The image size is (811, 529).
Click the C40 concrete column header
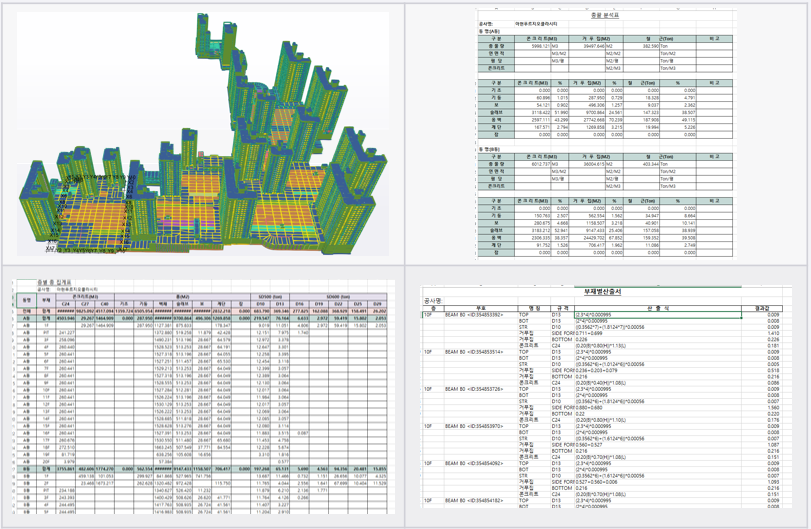tap(104, 304)
